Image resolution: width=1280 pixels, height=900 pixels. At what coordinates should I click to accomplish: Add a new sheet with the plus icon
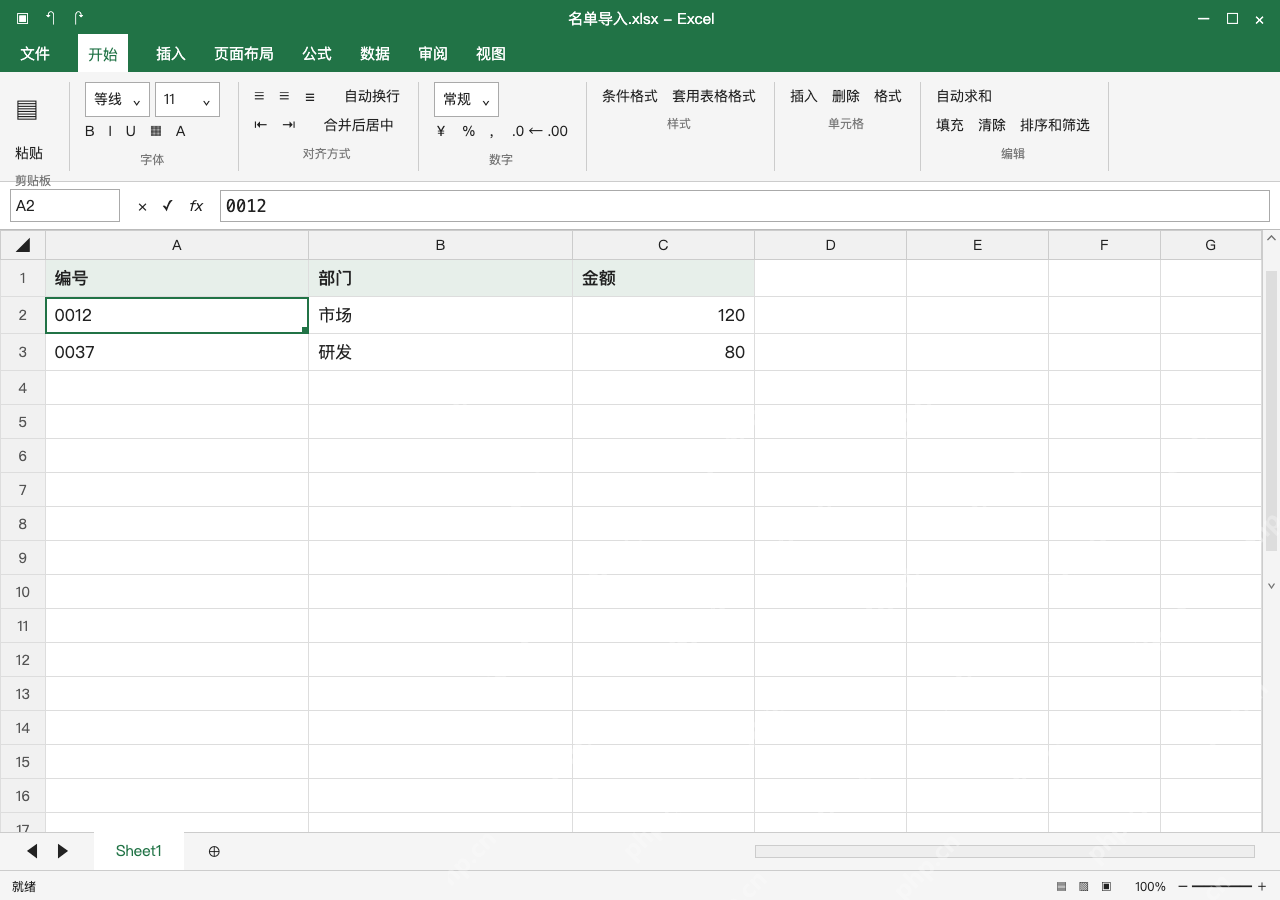[x=214, y=851]
